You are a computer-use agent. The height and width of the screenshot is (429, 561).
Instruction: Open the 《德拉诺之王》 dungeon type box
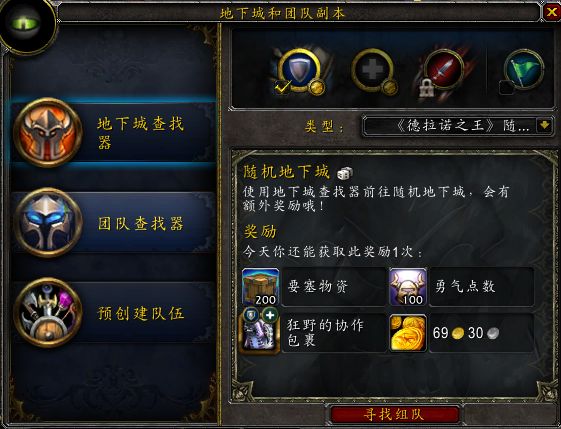click(x=458, y=126)
